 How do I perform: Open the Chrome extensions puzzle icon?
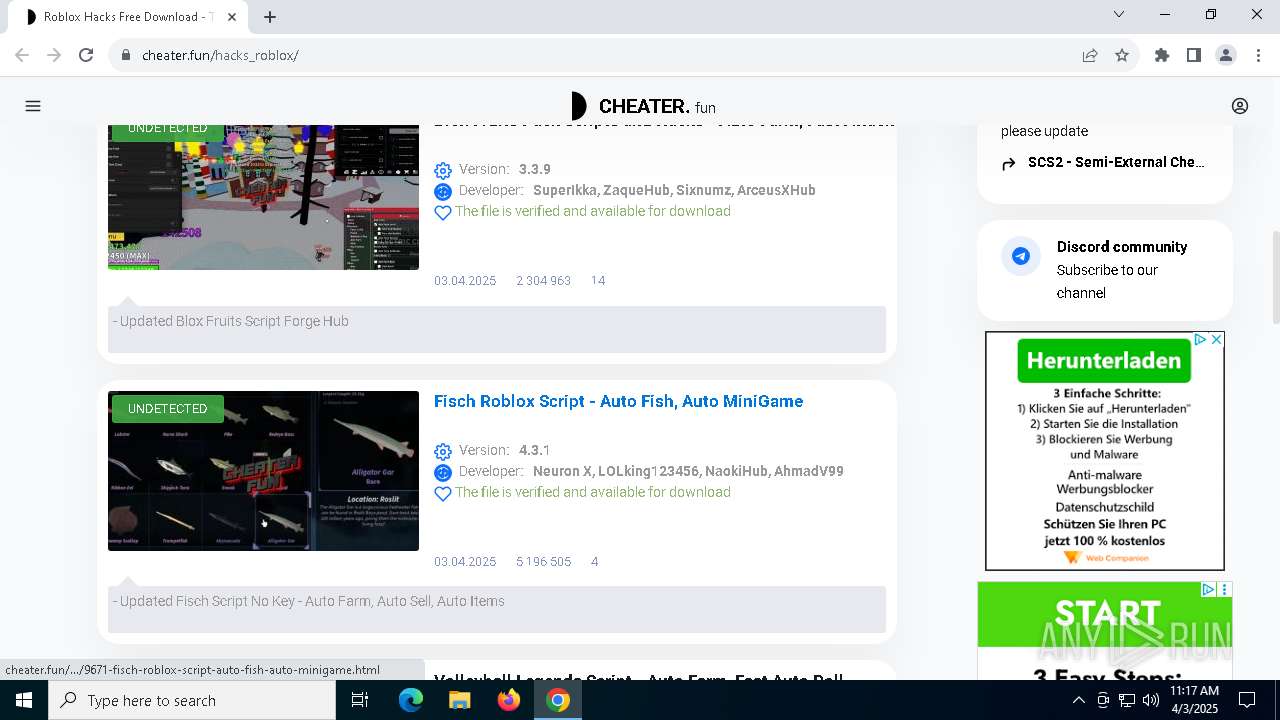point(1162,55)
